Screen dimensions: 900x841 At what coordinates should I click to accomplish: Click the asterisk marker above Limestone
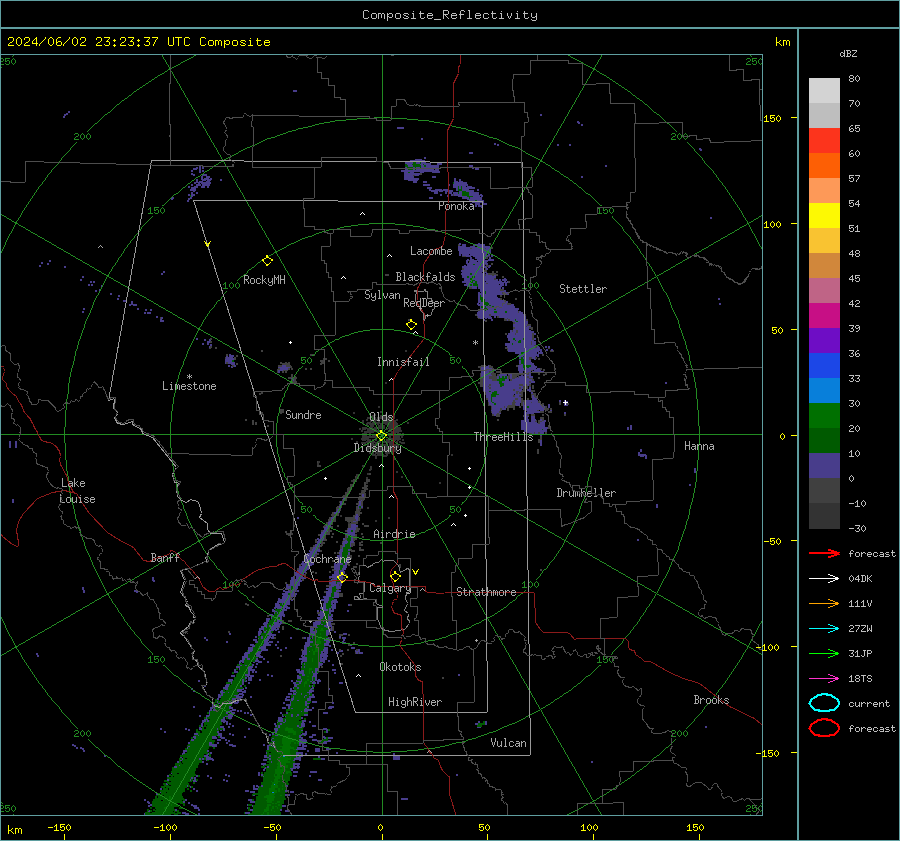189,377
